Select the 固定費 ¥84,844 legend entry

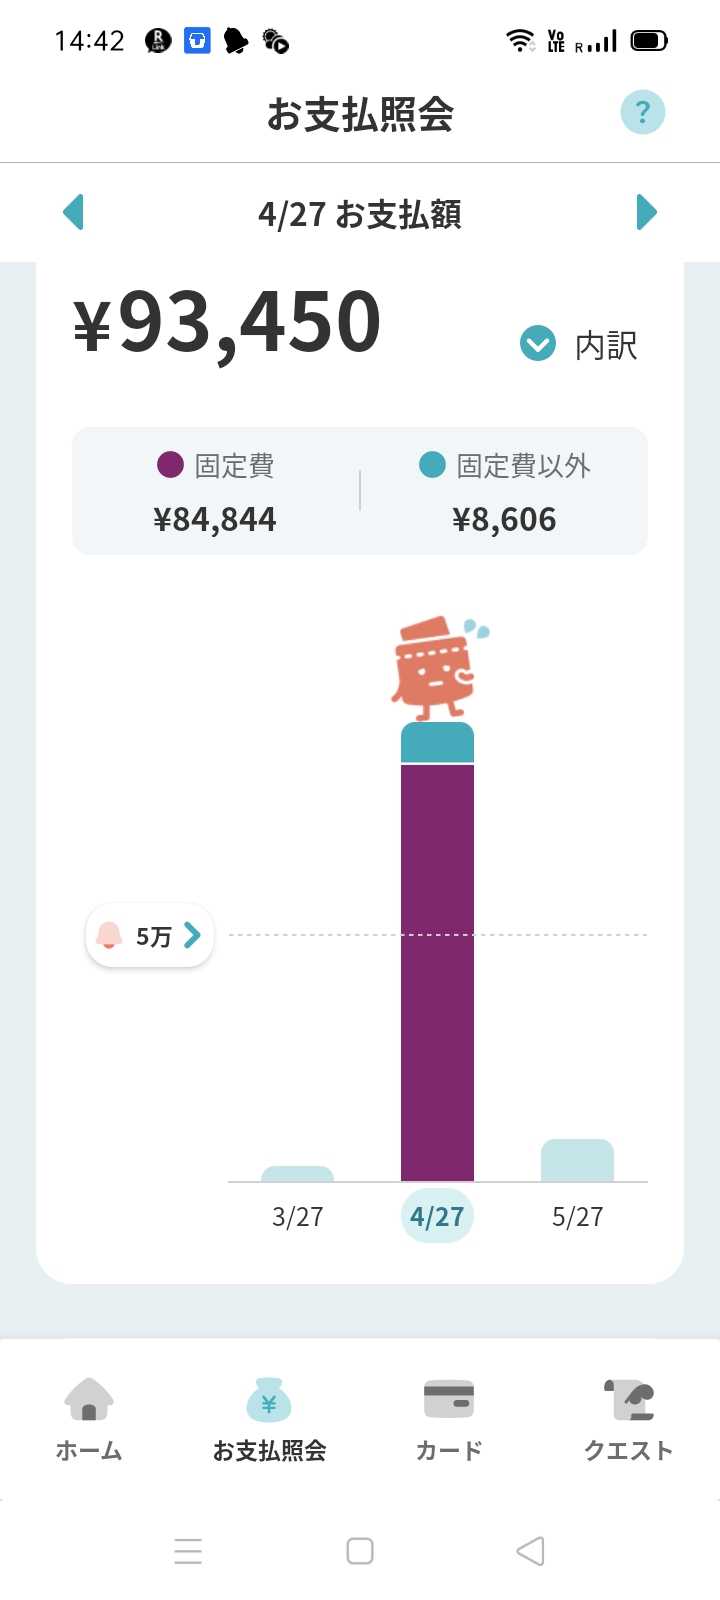pos(215,492)
